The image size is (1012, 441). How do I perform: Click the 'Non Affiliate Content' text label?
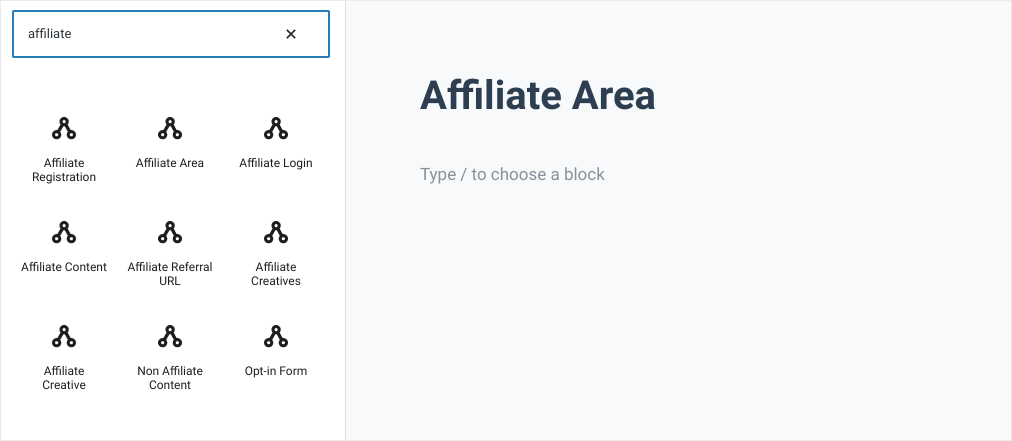tap(170, 378)
